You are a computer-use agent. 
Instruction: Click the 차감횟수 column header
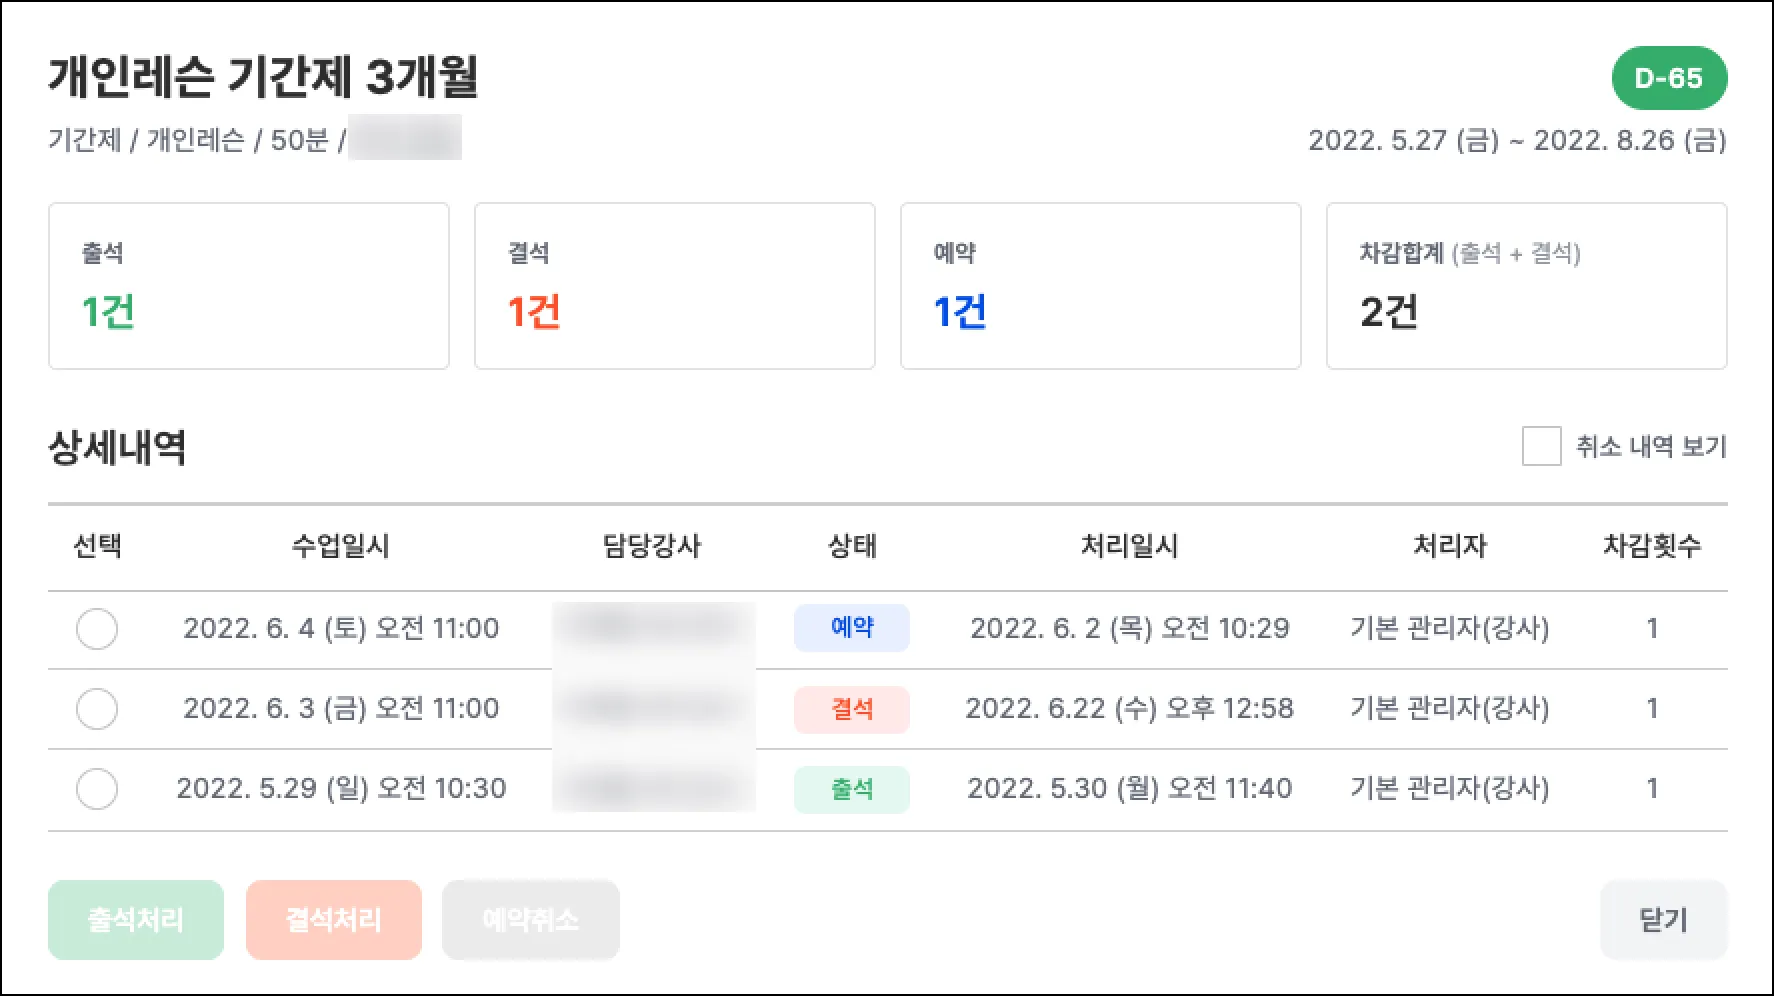pyautogui.click(x=1651, y=546)
